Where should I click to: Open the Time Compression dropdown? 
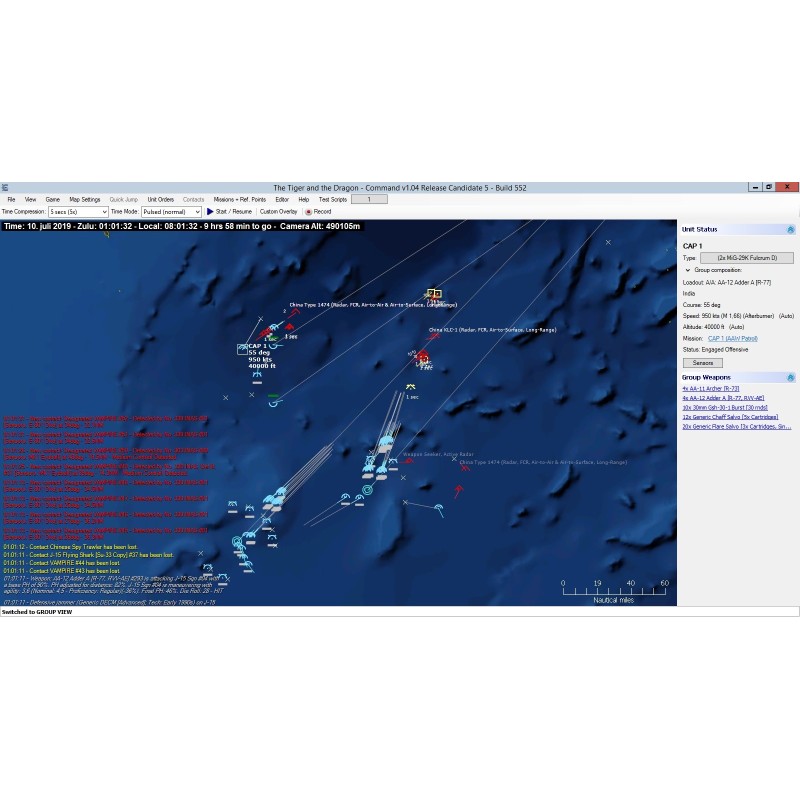(x=78, y=212)
